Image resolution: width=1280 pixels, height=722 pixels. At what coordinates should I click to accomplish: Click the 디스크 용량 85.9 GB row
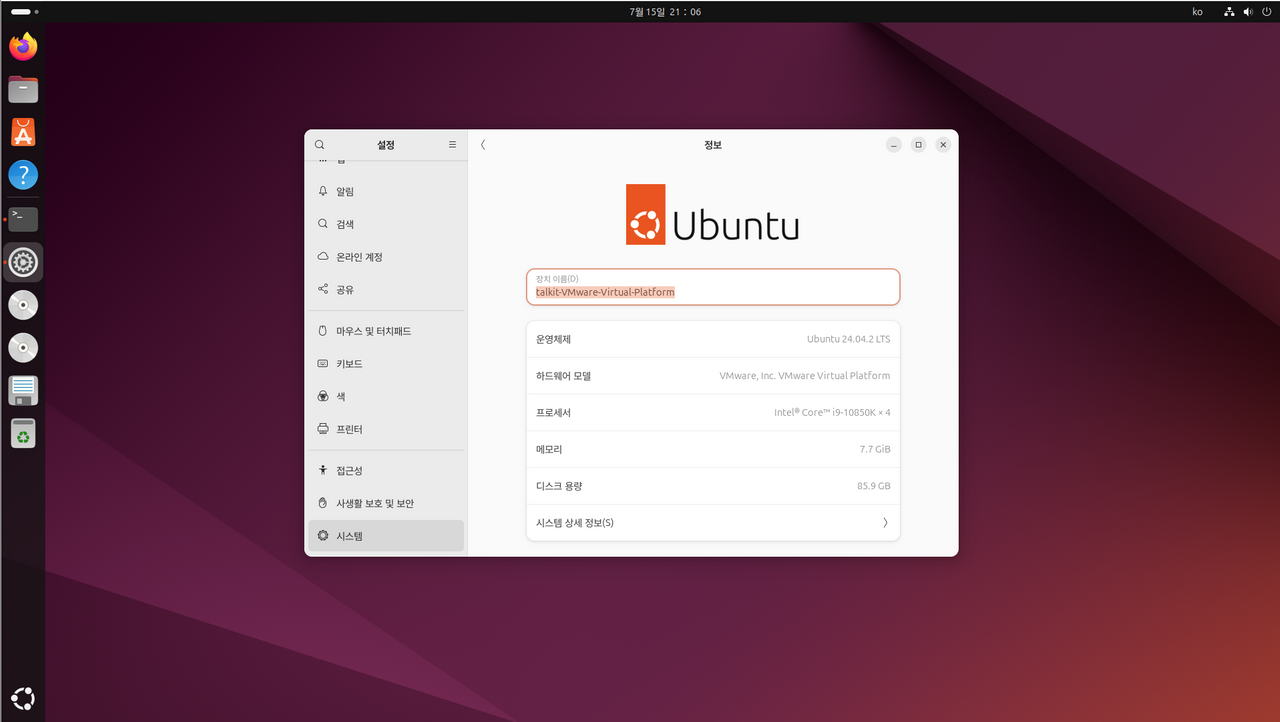(713, 486)
